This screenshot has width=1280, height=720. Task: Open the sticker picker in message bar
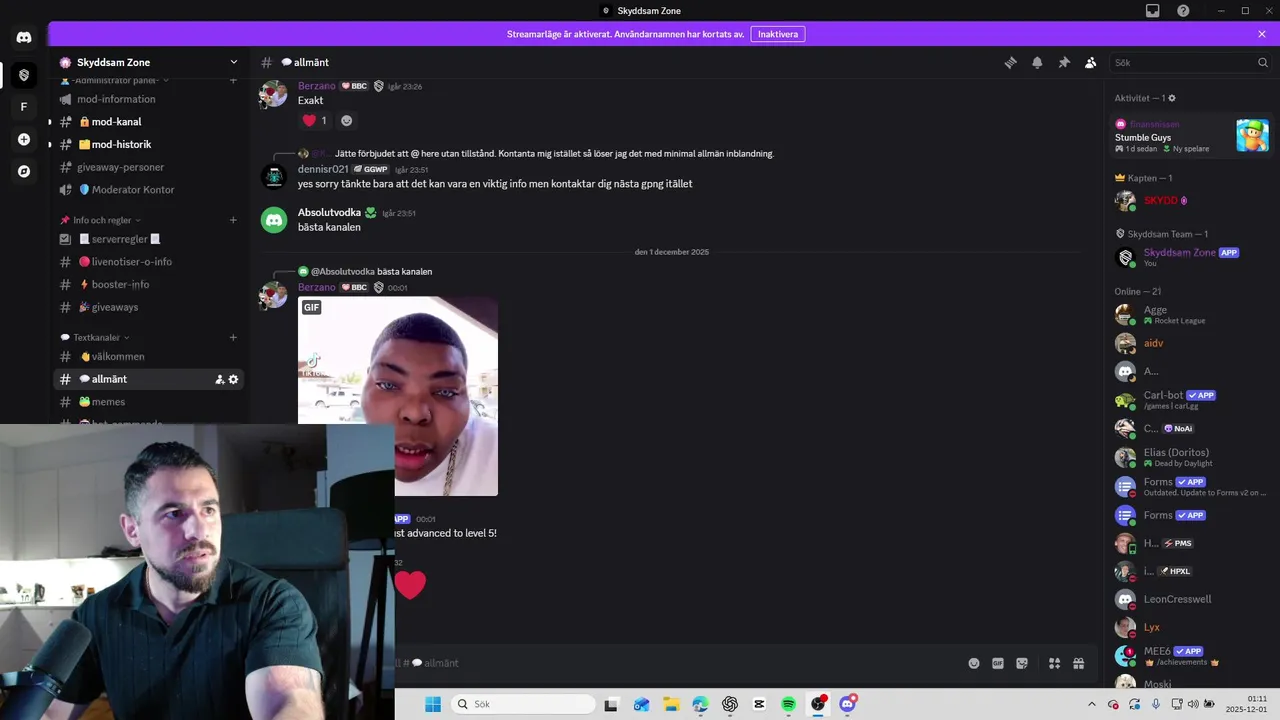pyautogui.click(x=1022, y=663)
